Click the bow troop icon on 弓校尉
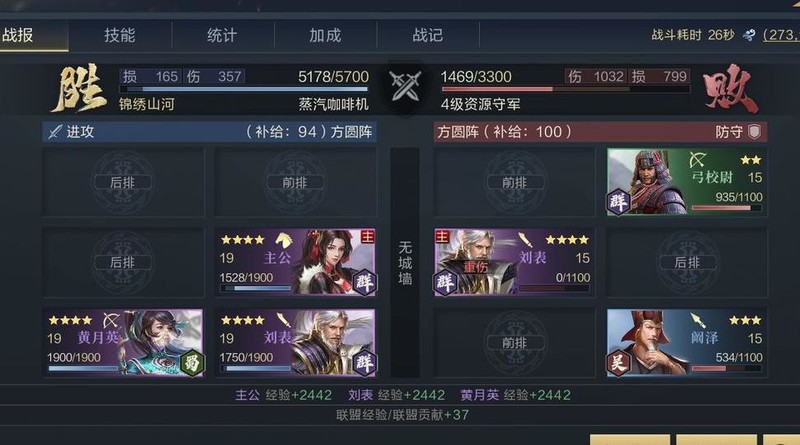This screenshot has height=445, width=800. point(696,160)
